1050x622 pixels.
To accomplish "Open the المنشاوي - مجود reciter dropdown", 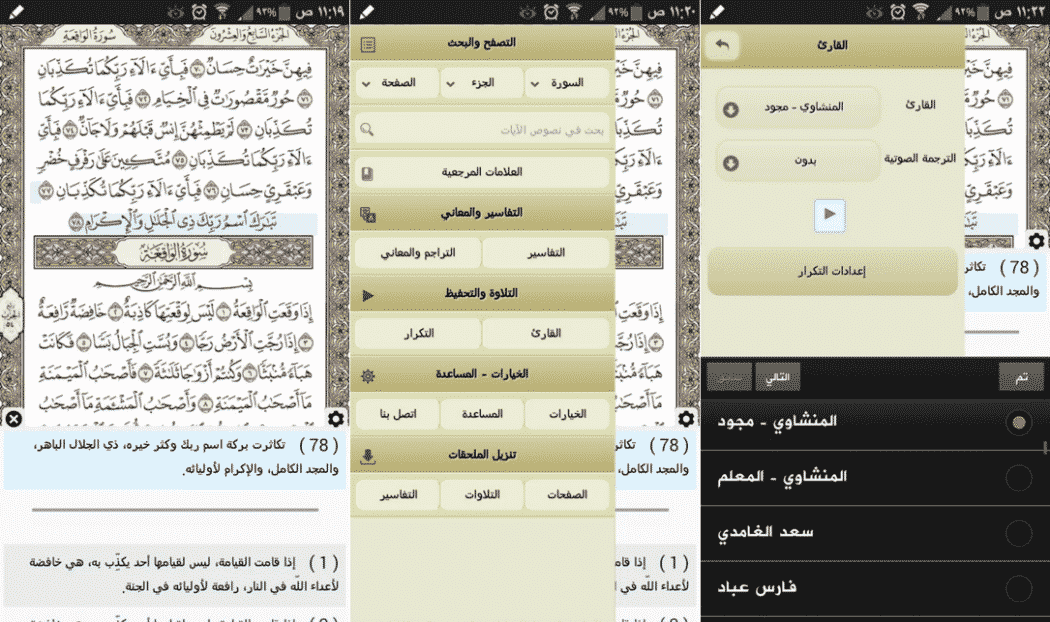I will 798,107.
